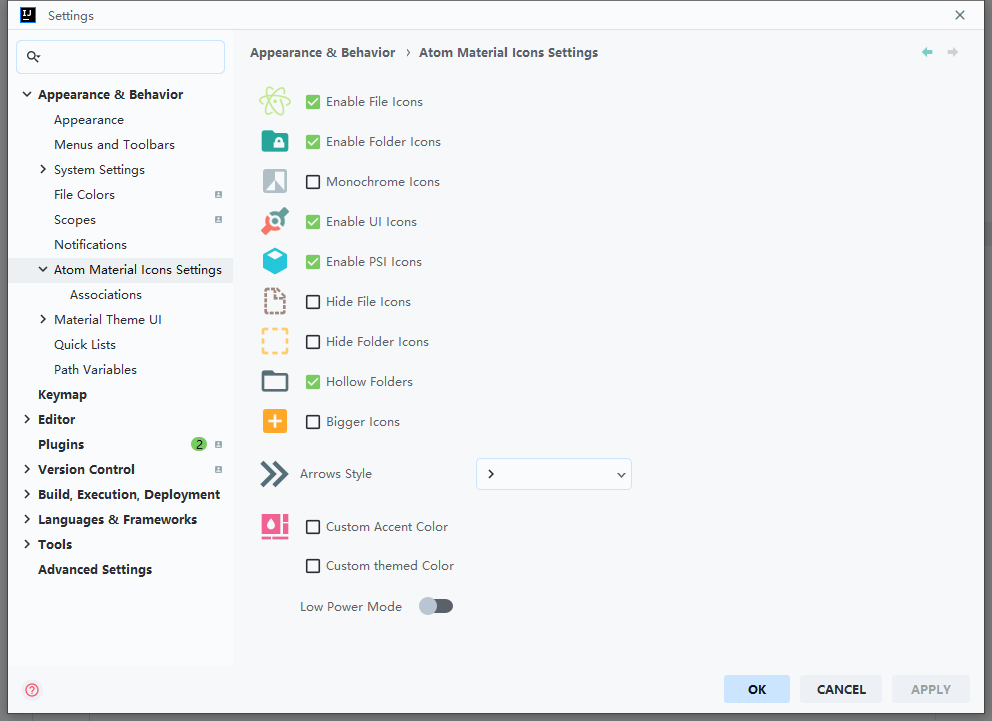Click the OK button
992x721 pixels.
tap(757, 689)
